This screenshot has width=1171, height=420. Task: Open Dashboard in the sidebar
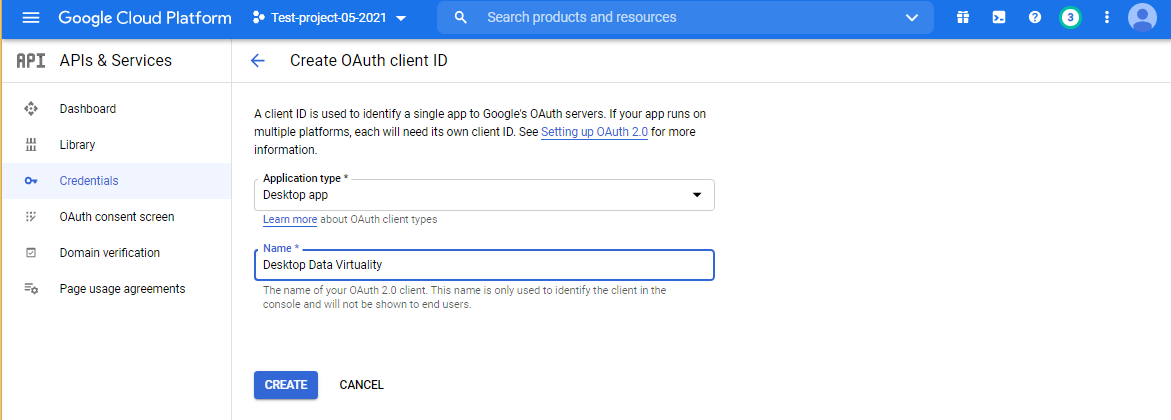87,109
